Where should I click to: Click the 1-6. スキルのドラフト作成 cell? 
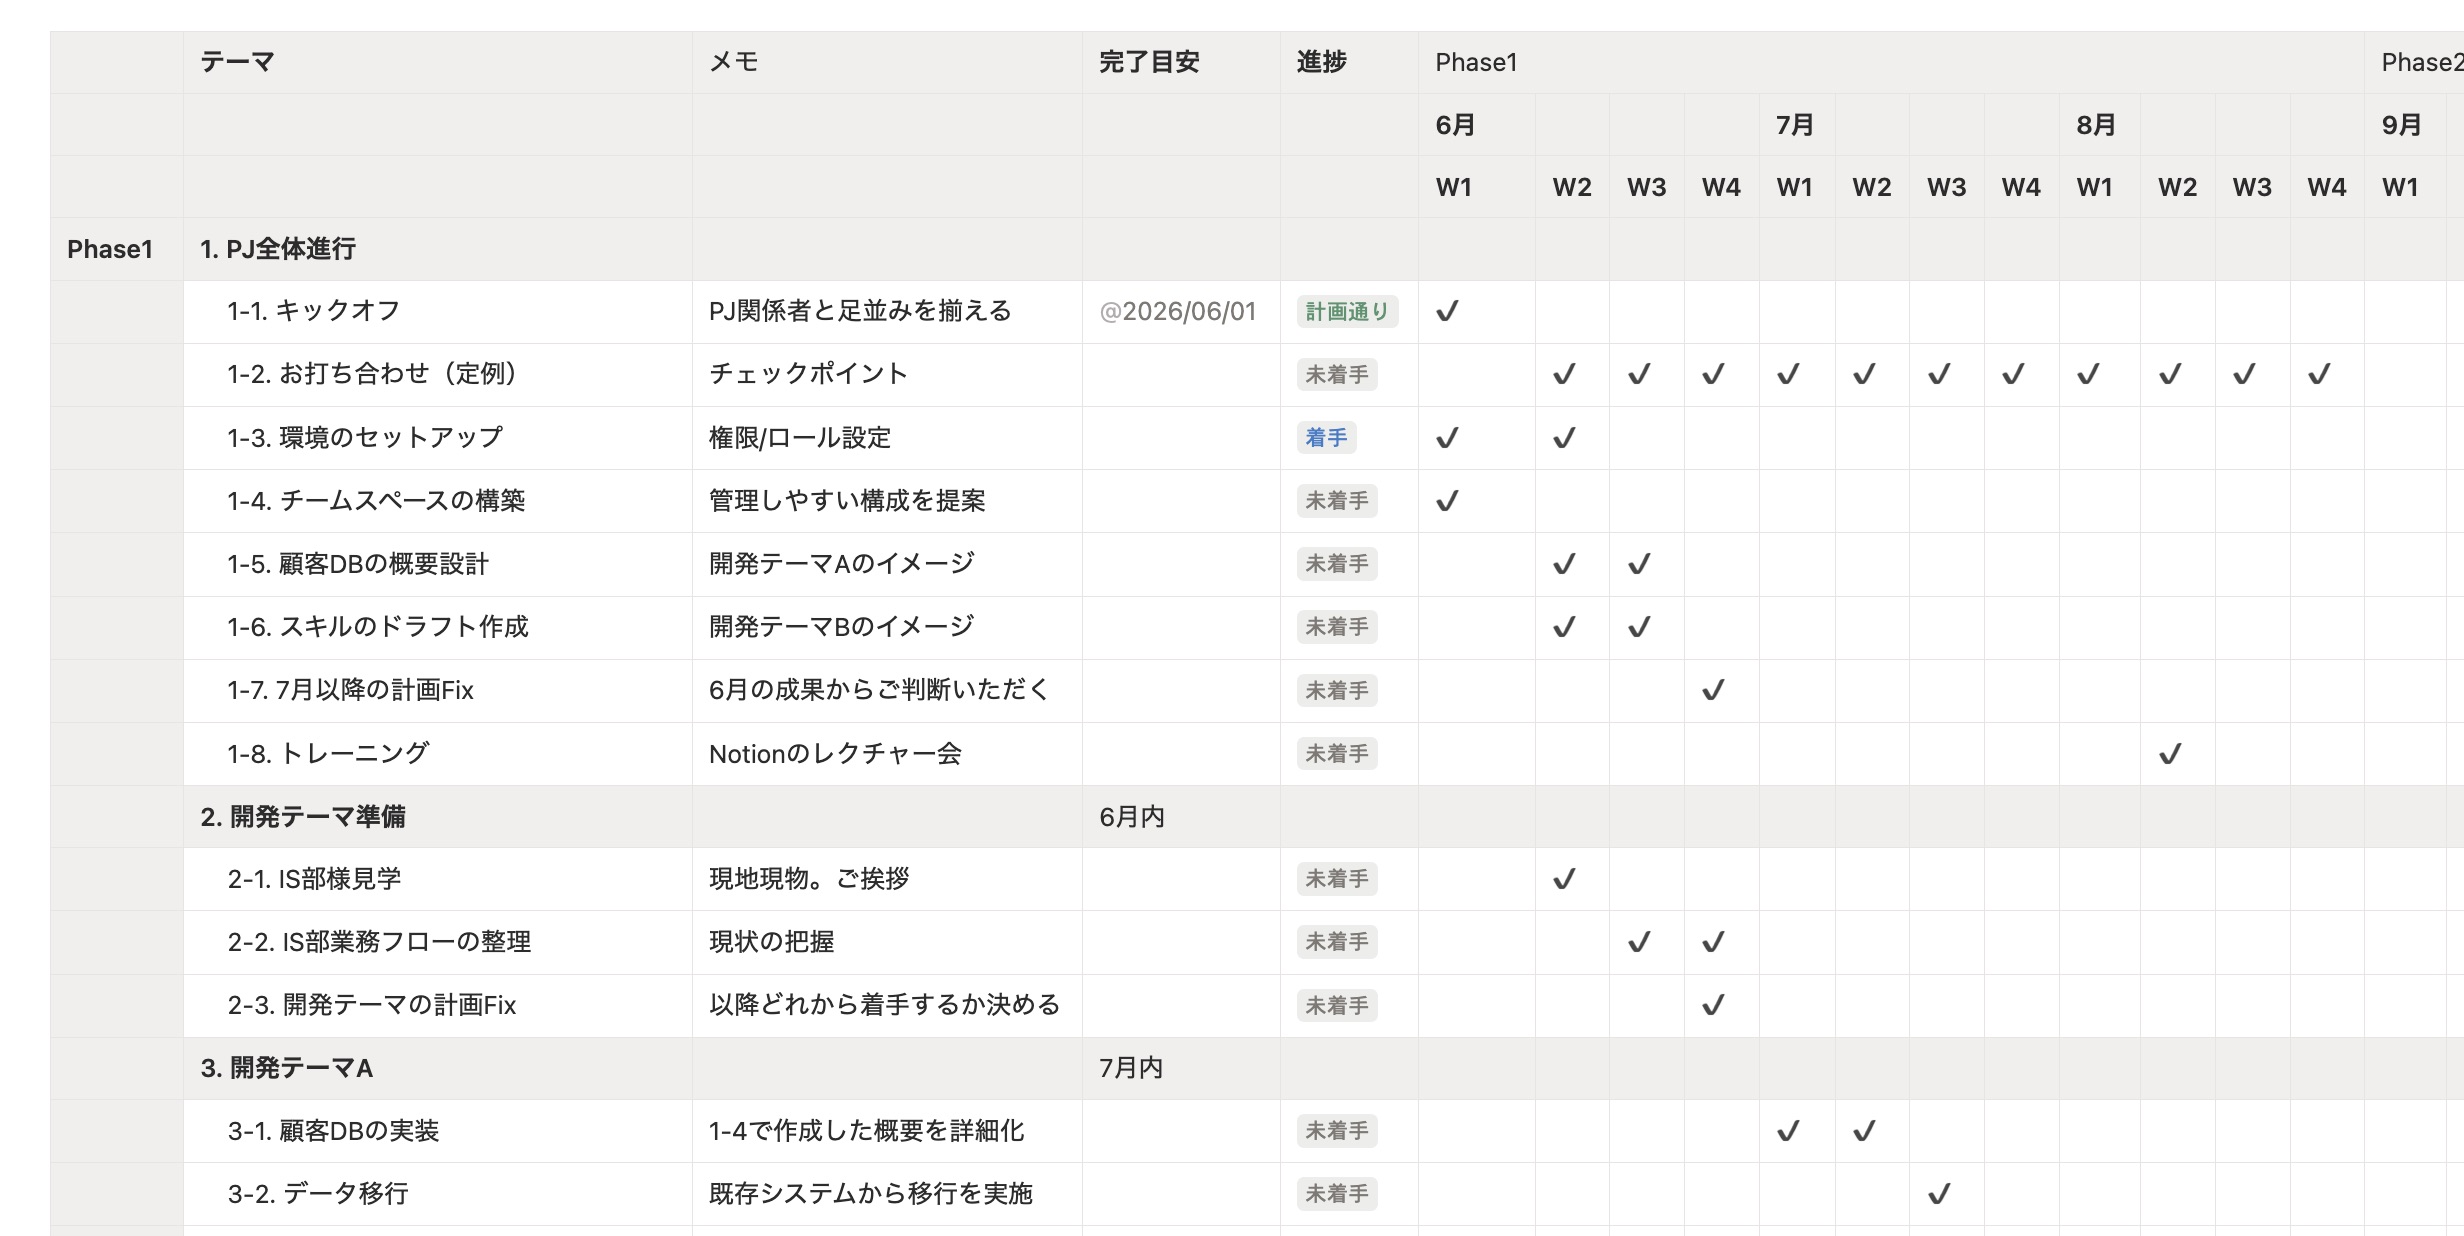[x=437, y=627]
